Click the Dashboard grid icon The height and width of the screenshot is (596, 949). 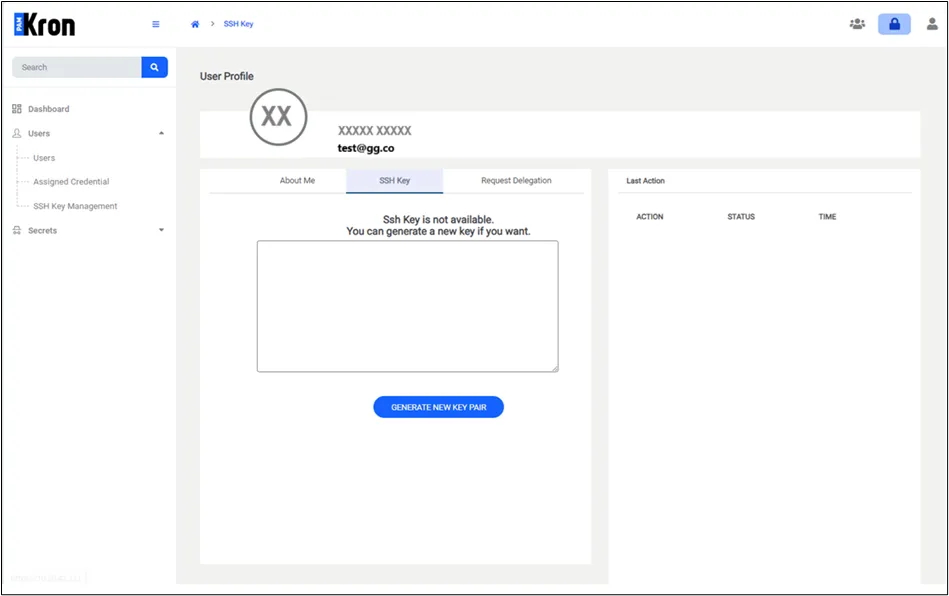17,109
